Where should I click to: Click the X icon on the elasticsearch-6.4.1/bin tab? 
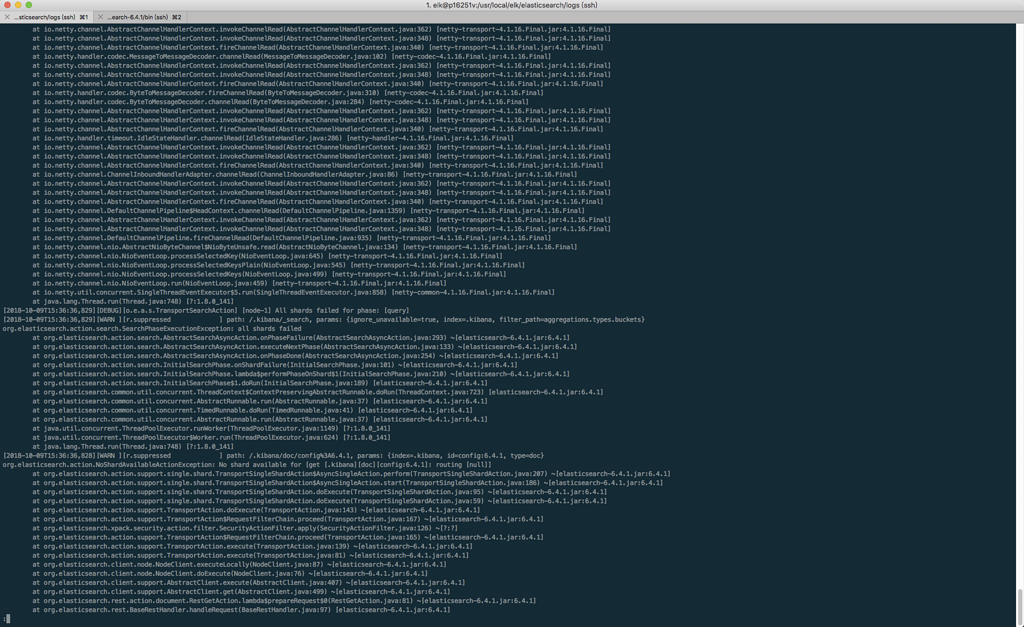[x=100, y=17]
